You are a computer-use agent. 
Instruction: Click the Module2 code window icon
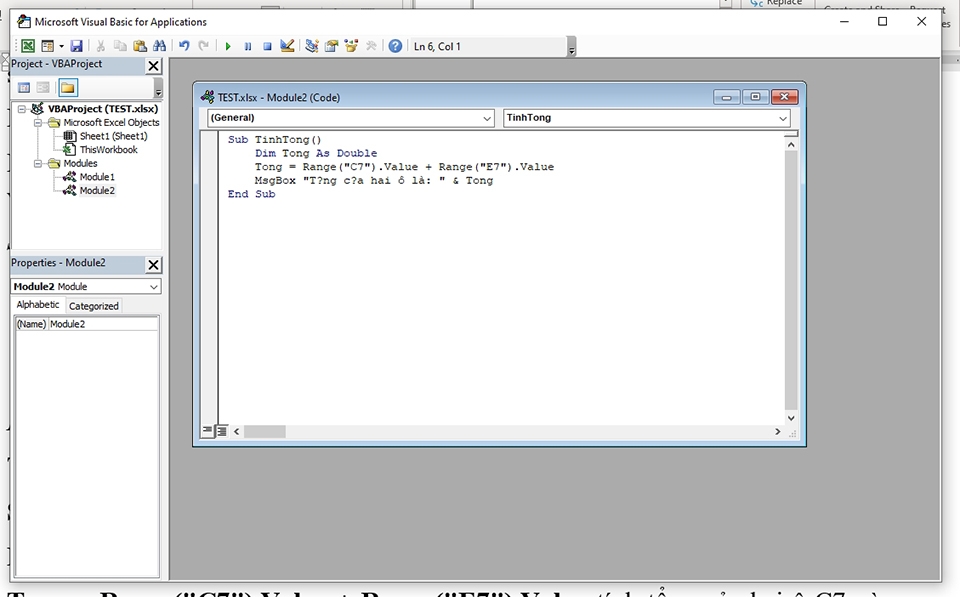click(x=208, y=97)
